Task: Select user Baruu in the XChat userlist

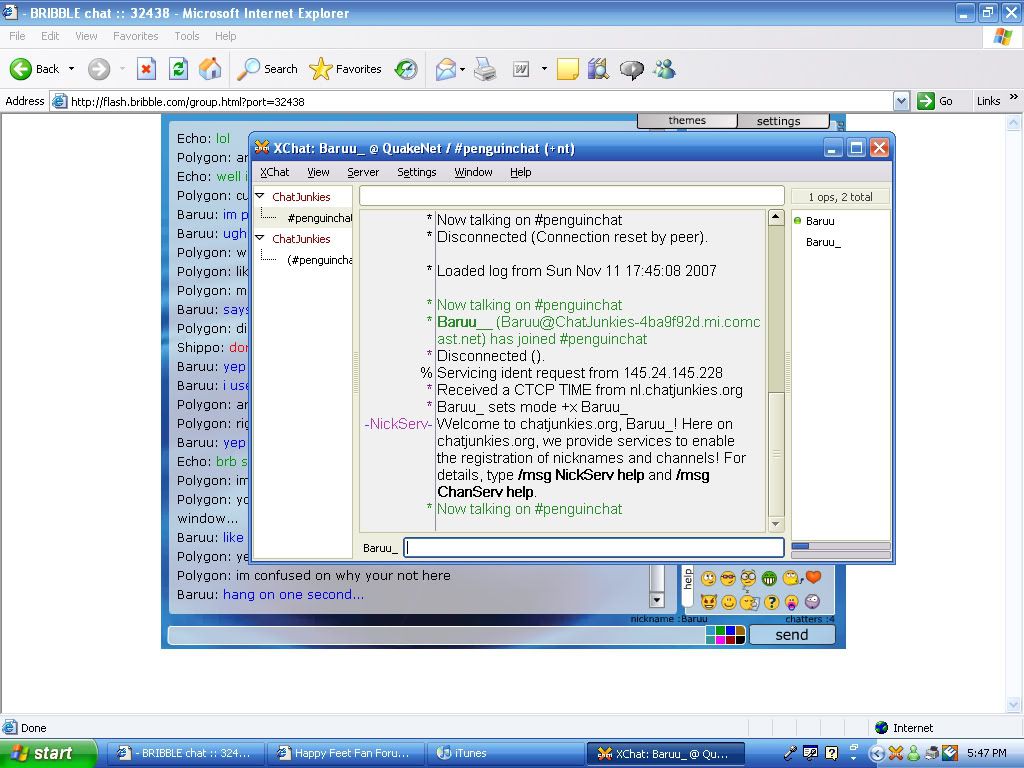Action: (820, 221)
